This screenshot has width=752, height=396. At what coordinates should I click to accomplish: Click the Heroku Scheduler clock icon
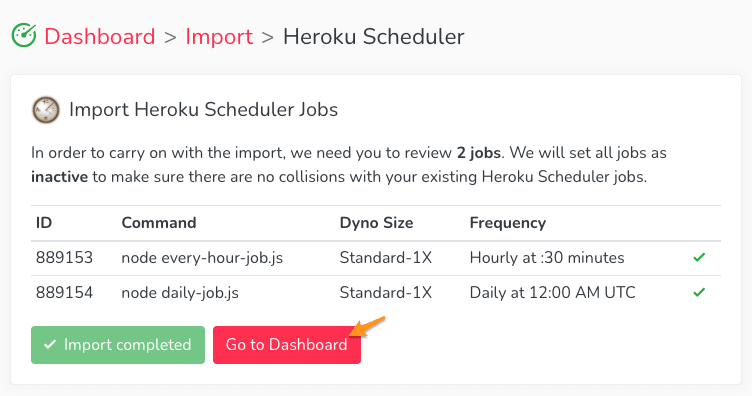click(x=46, y=110)
